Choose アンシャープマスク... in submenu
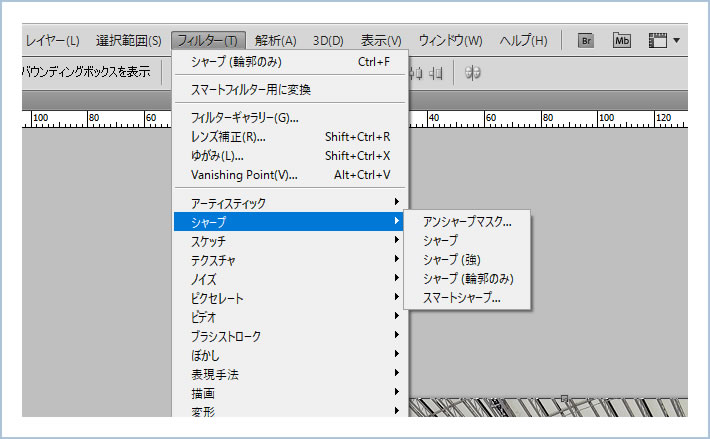Image resolution: width=710 pixels, height=439 pixels. click(467, 222)
